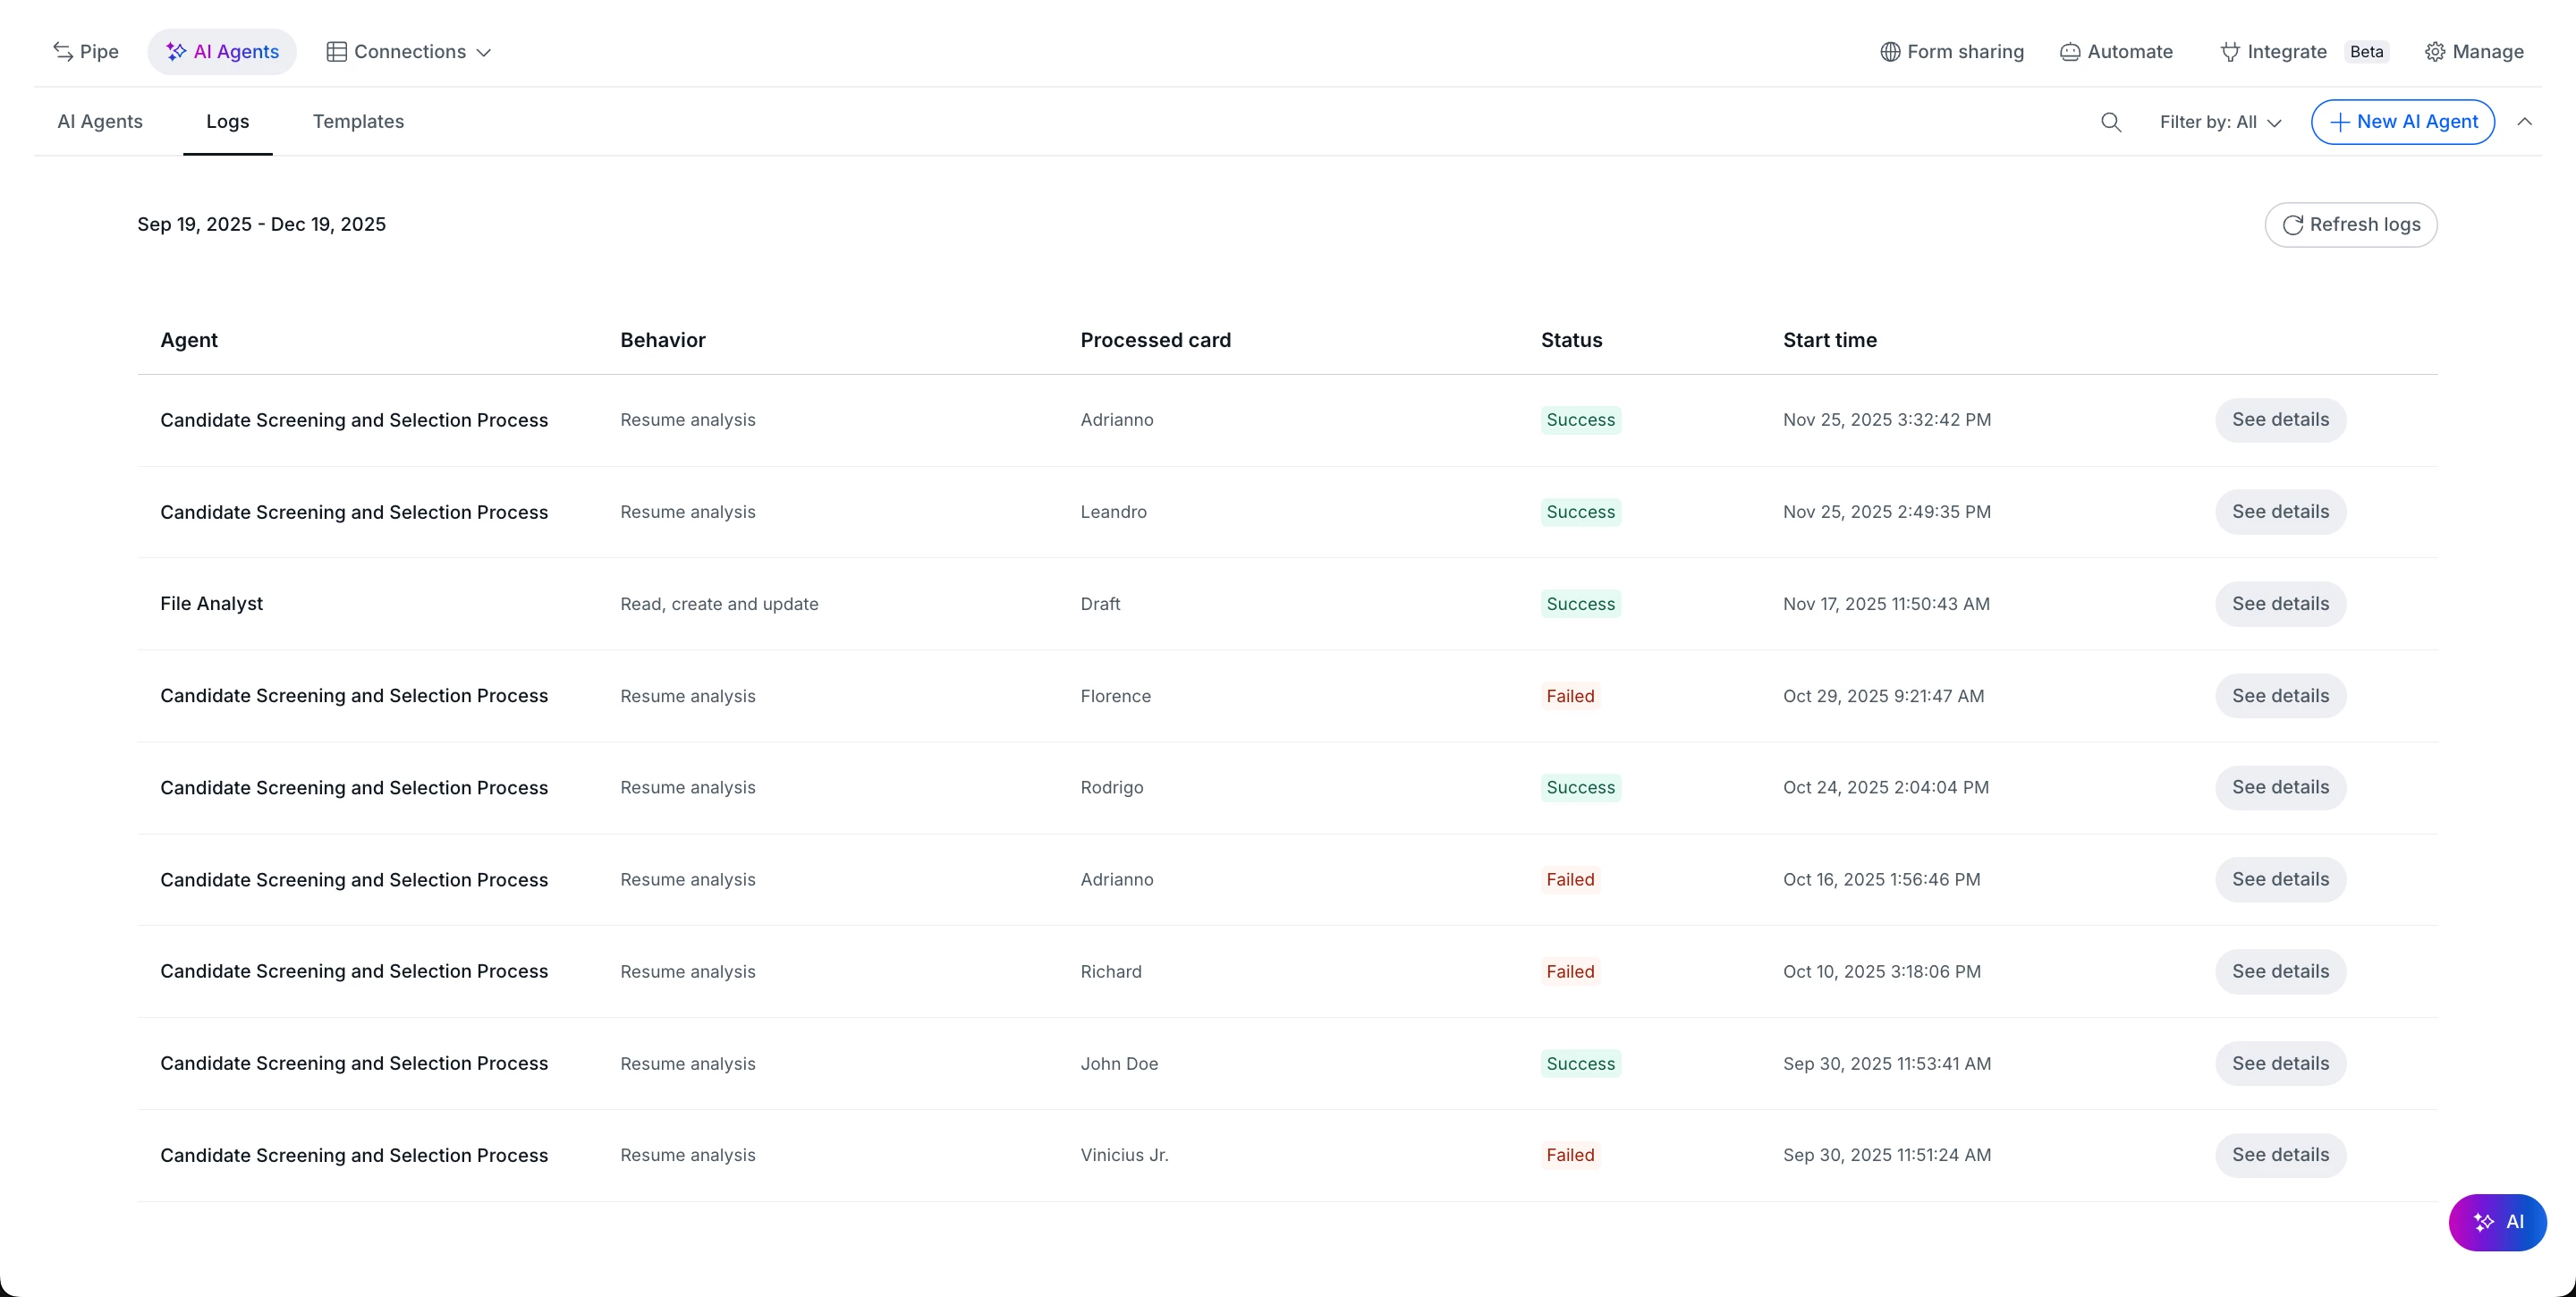Viewport: 2576px width, 1297px height.
Task: Open Manage via gear icon
Action: tap(2435, 51)
